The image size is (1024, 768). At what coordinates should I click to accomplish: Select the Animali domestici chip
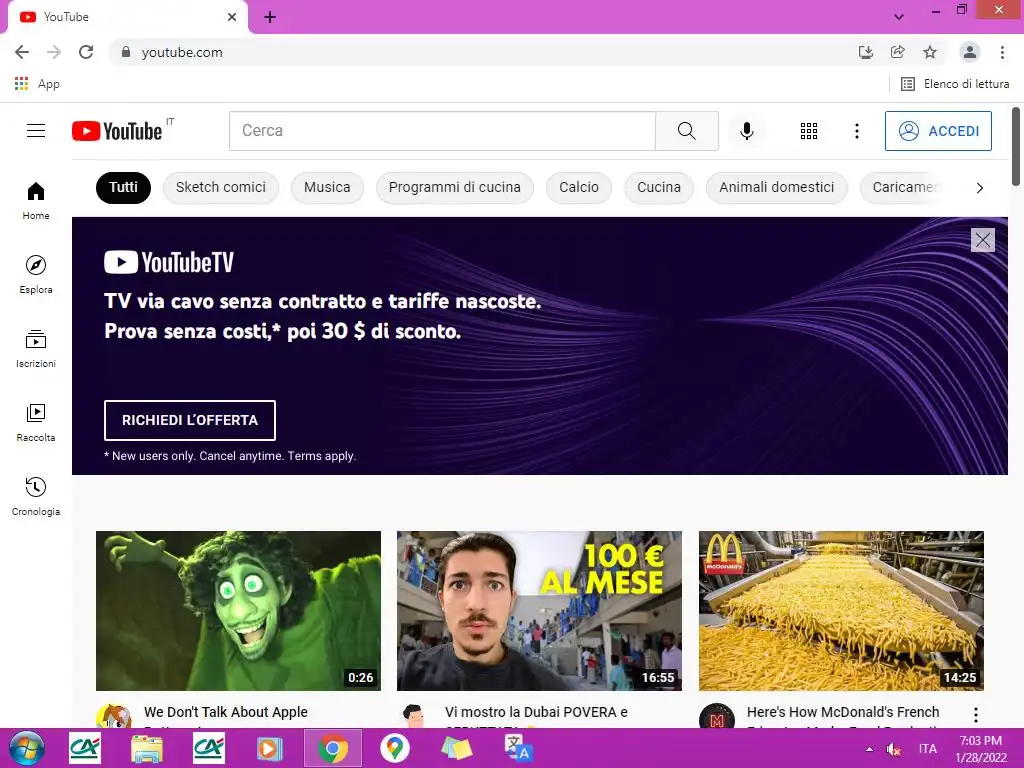(x=776, y=187)
